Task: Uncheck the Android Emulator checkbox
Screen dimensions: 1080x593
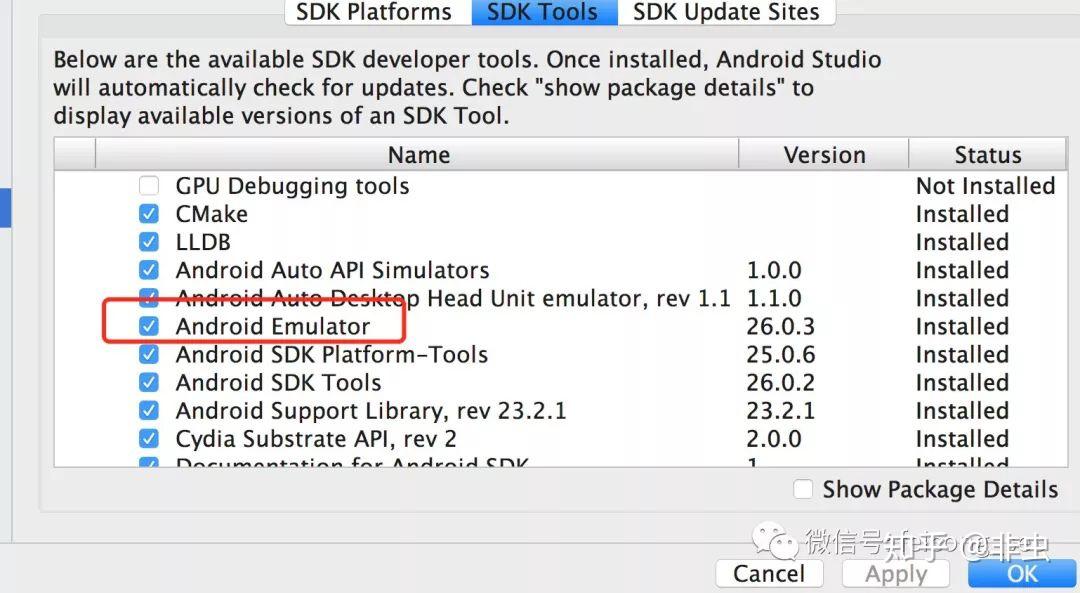Action: 149,326
